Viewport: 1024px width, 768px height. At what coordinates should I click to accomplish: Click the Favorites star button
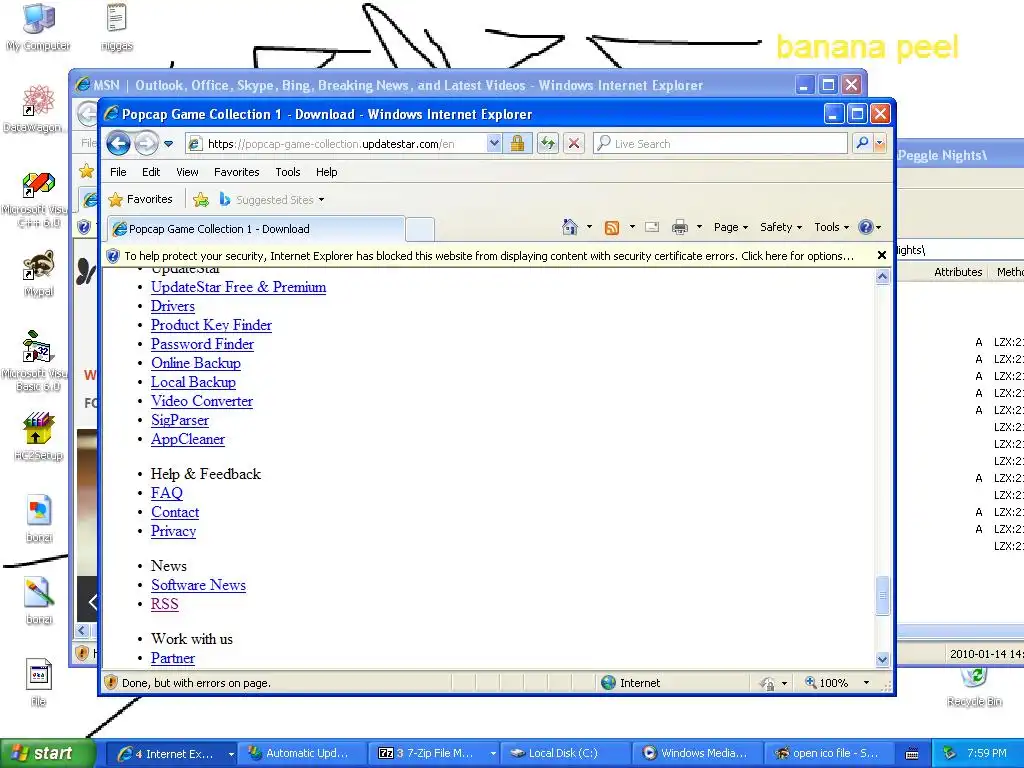(x=140, y=199)
